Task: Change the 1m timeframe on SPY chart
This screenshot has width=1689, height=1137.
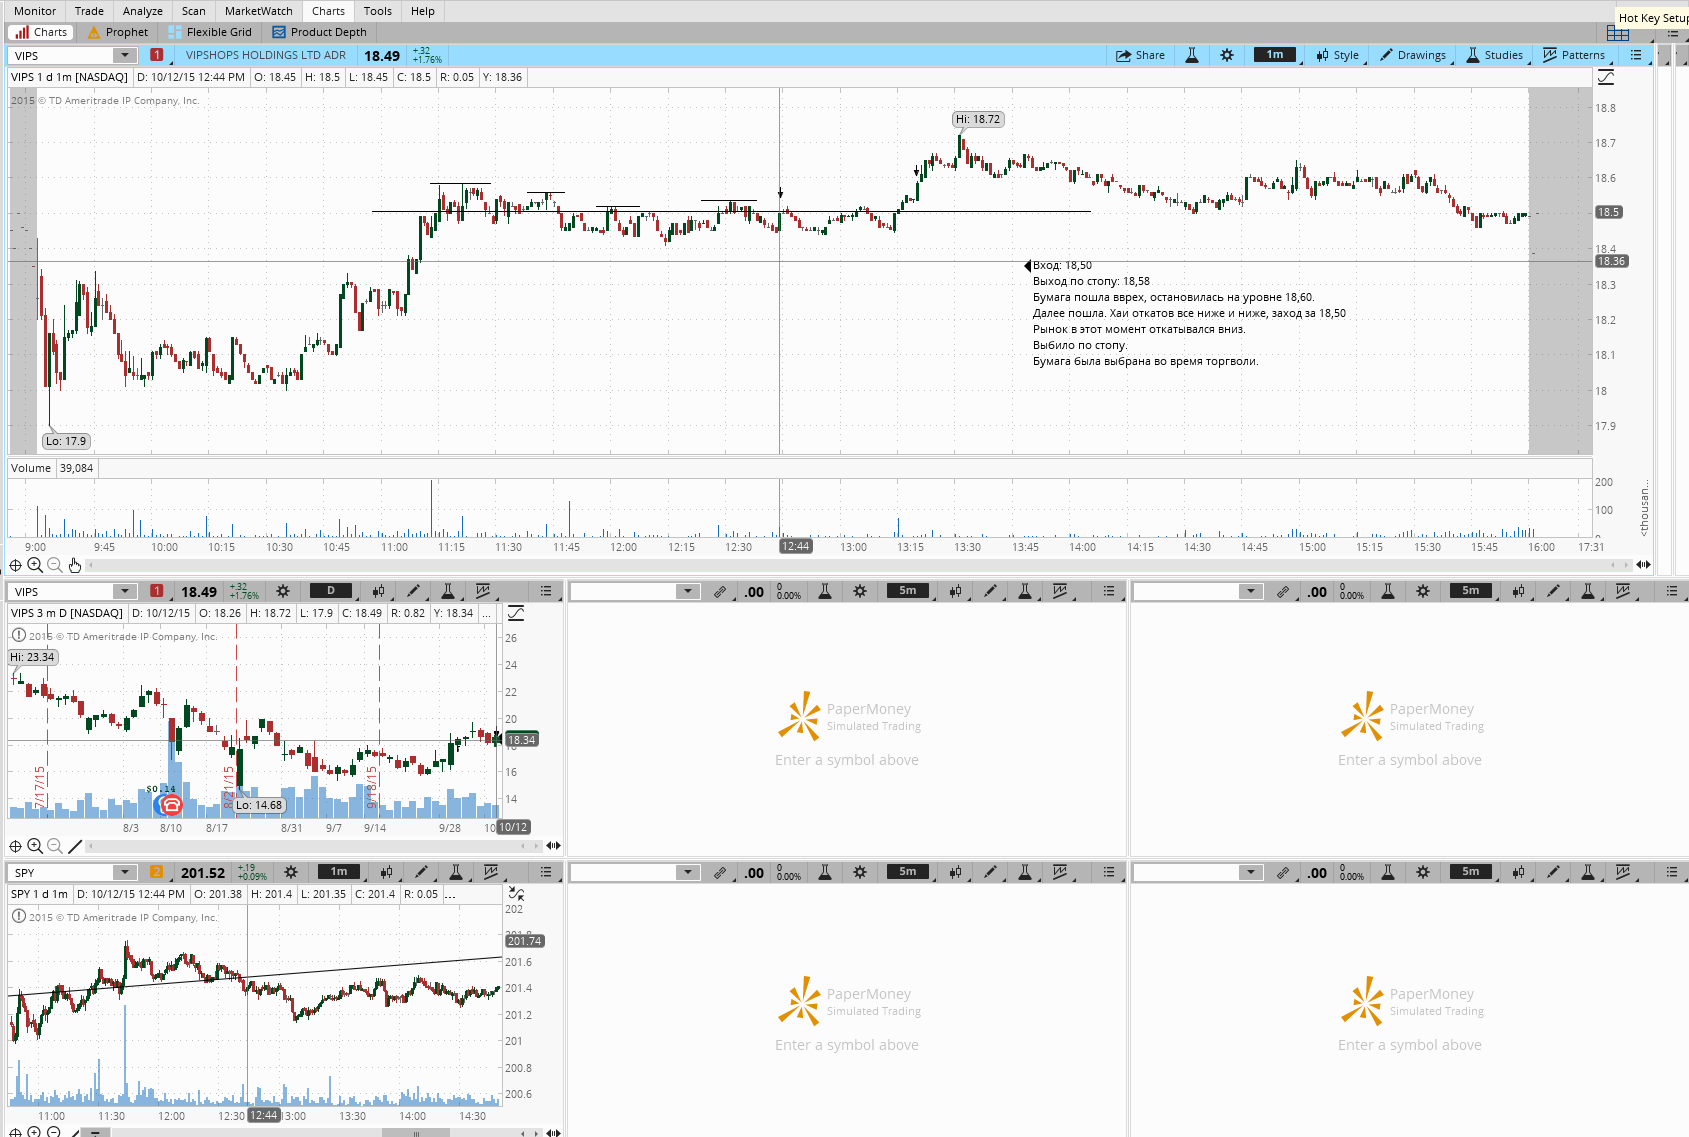Action: [x=339, y=872]
